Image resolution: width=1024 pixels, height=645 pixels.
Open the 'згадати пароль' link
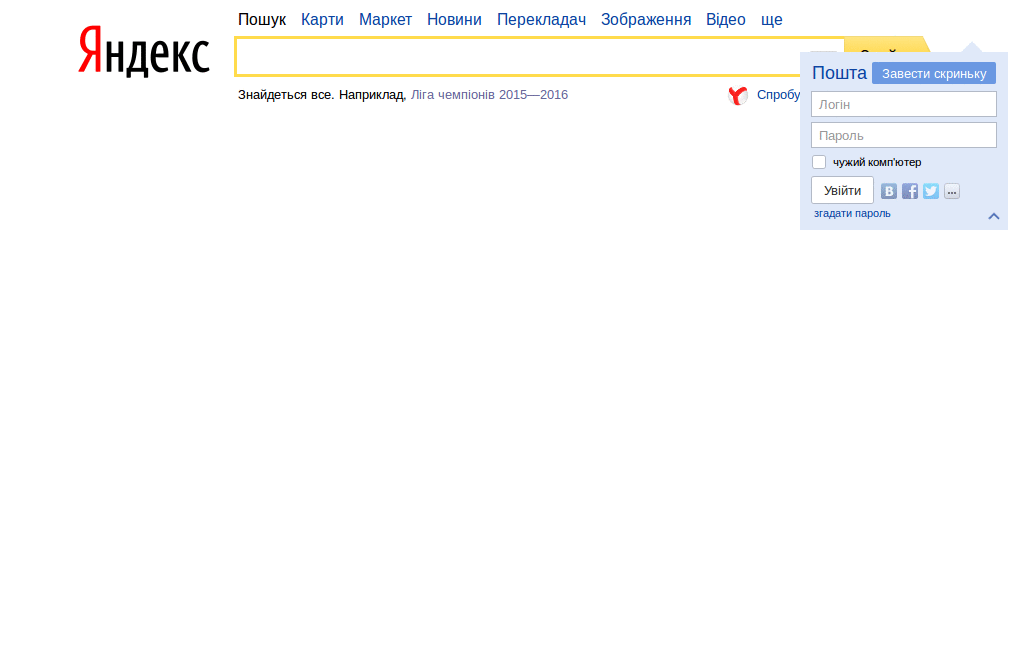pyautogui.click(x=852, y=213)
